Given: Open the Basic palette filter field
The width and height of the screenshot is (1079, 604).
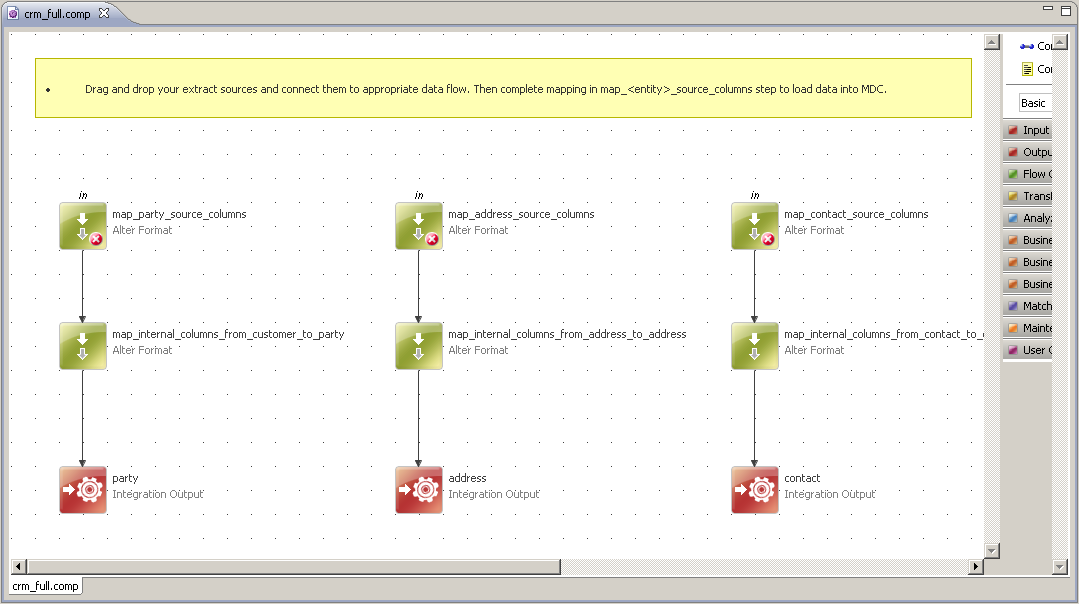Looking at the screenshot, I should point(1033,103).
